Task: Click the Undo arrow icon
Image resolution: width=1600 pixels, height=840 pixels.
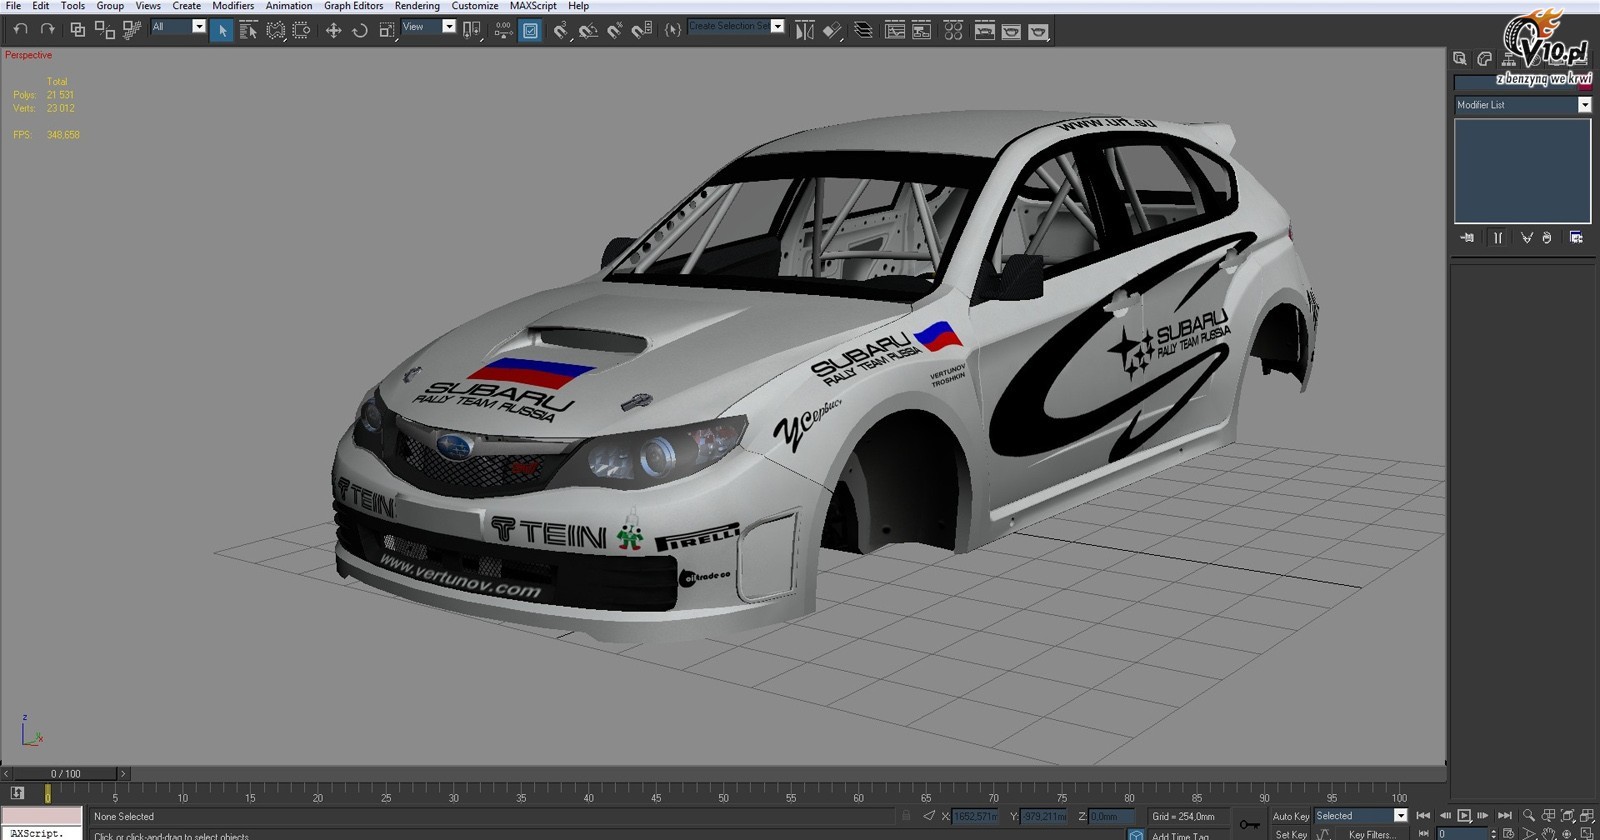Action: (x=20, y=30)
